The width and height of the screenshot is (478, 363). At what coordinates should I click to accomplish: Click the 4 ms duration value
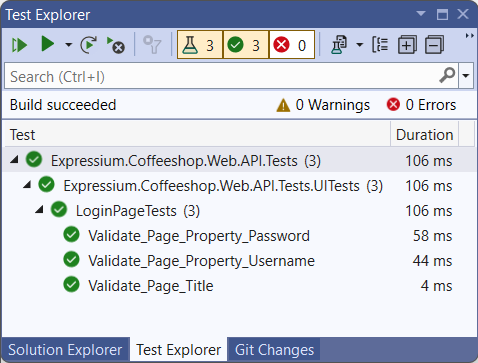pos(436,286)
